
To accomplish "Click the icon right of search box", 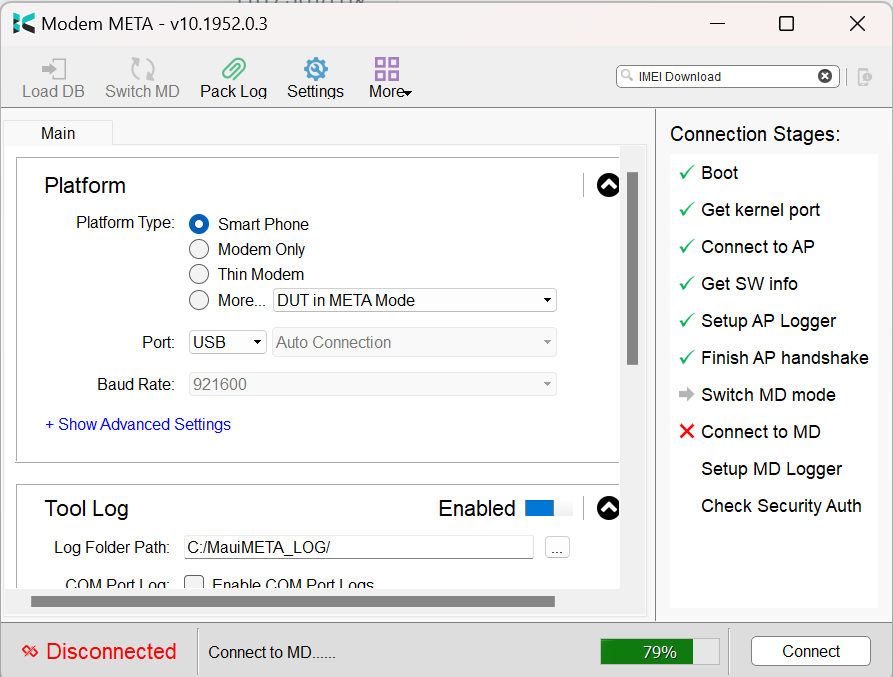I will (x=864, y=77).
